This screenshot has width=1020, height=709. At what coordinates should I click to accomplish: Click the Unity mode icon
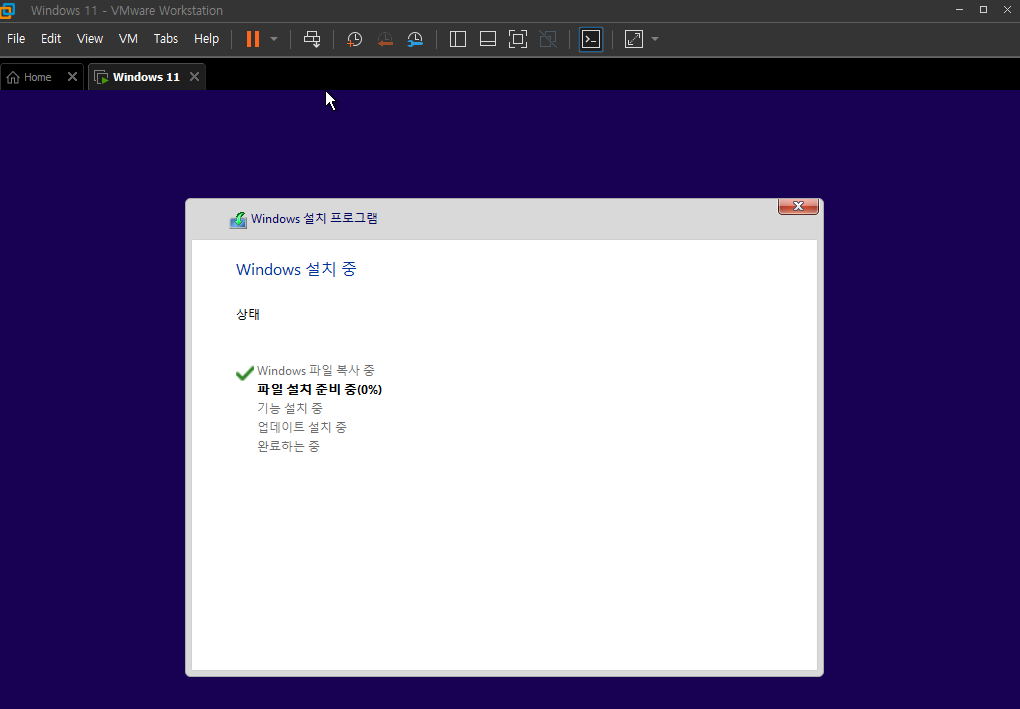pos(548,39)
